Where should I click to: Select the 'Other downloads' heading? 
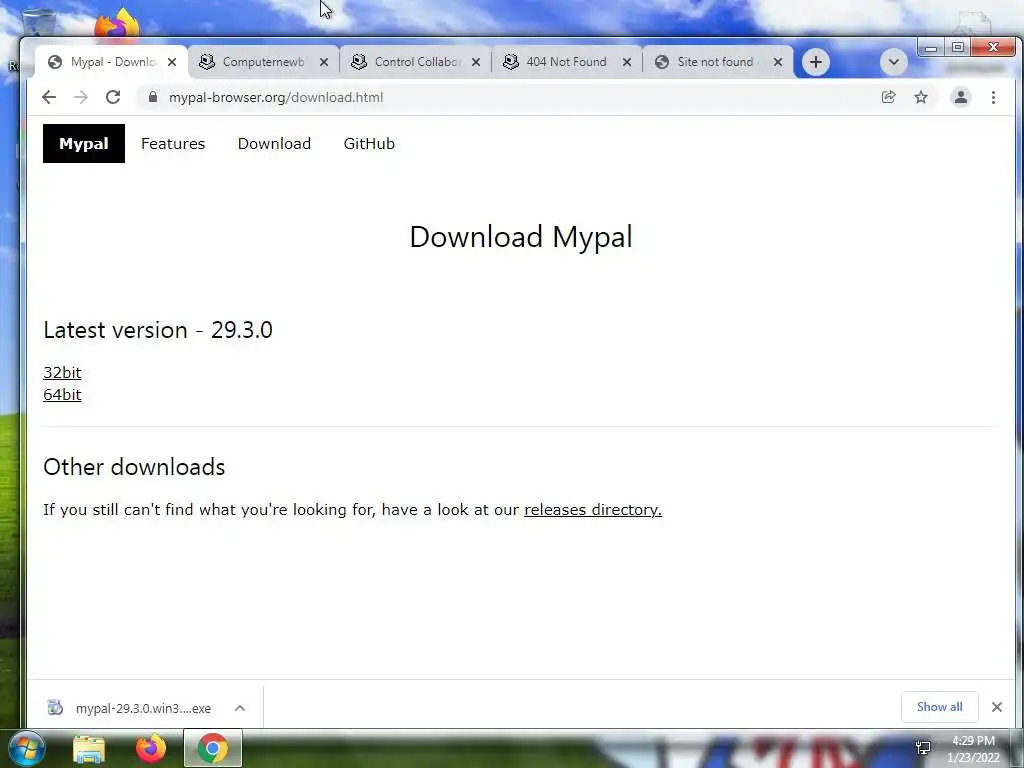pyautogui.click(x=134, y=467)
